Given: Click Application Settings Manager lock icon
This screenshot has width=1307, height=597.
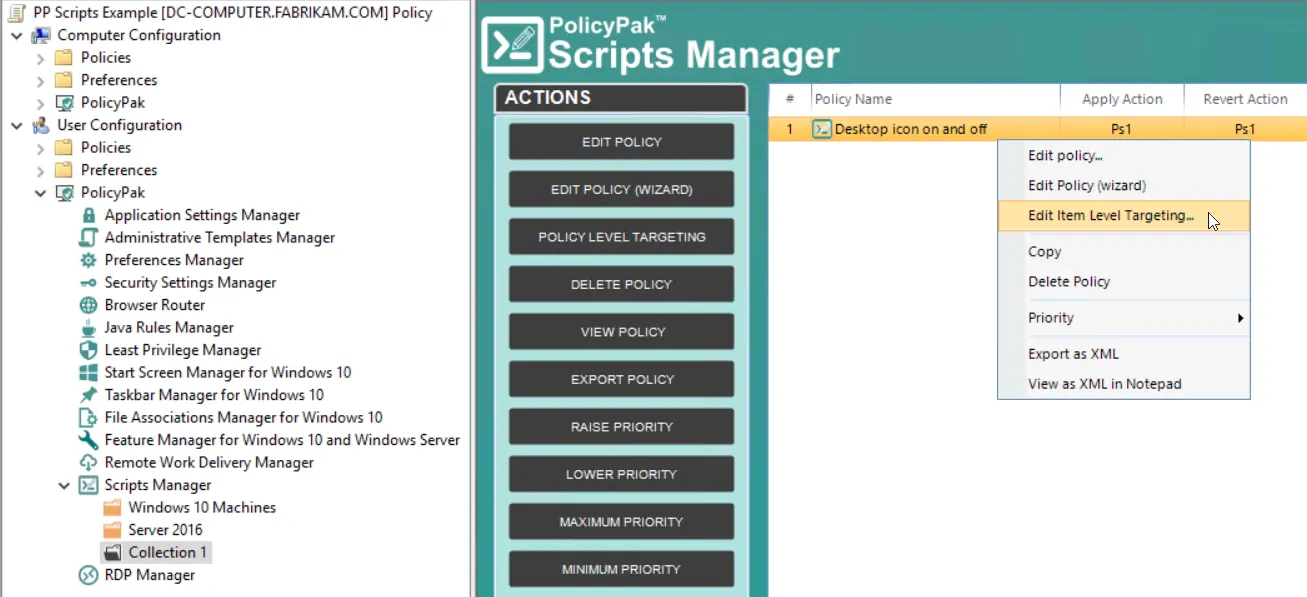Looking at the screenshot, I should coord(88,215).
